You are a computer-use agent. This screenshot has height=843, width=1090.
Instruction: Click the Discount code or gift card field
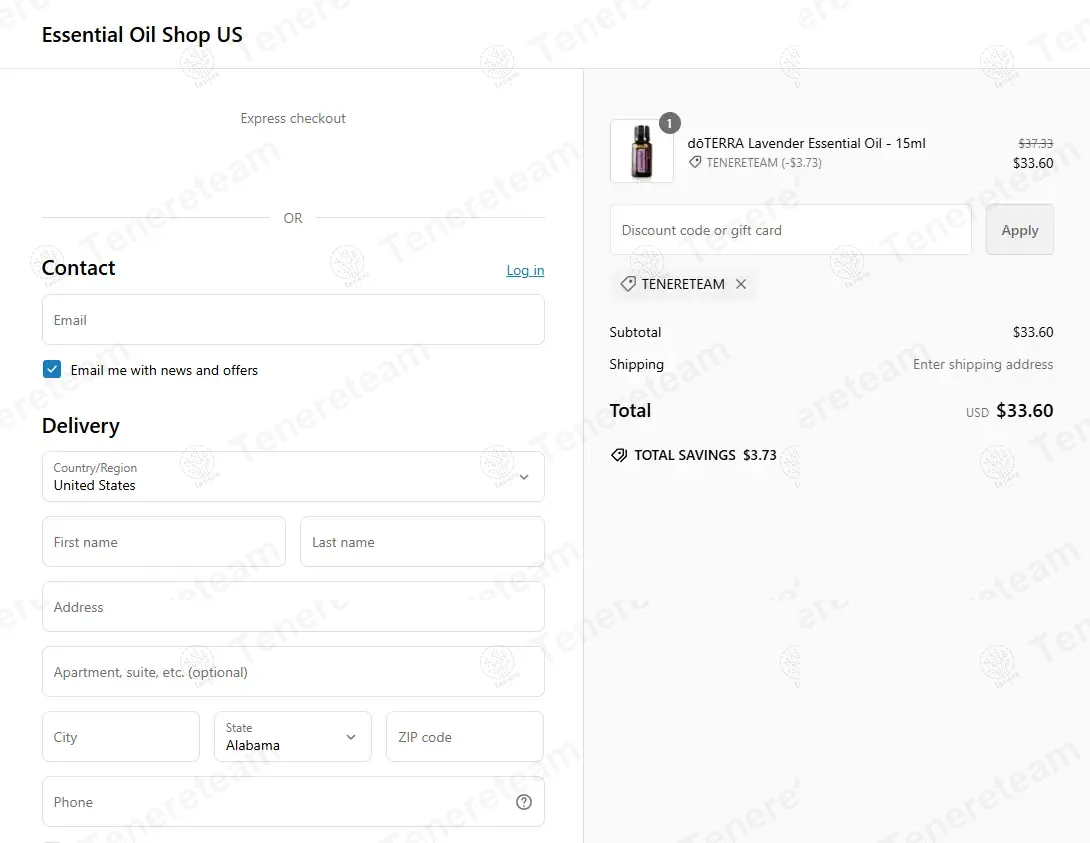point(790,230)
